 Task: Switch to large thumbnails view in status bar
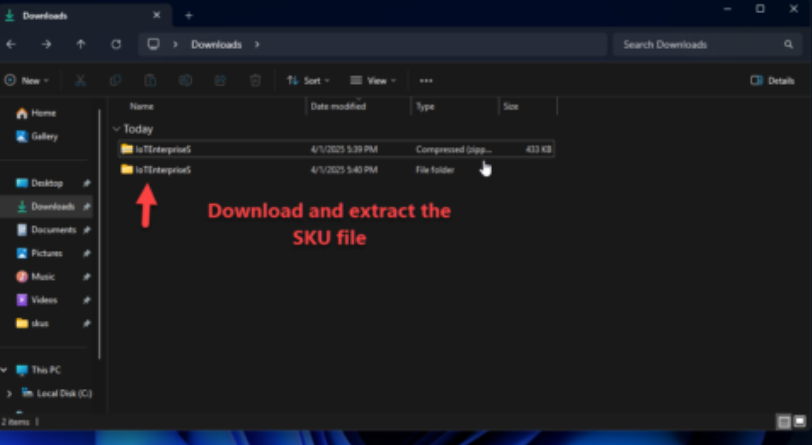coord(799,423)
